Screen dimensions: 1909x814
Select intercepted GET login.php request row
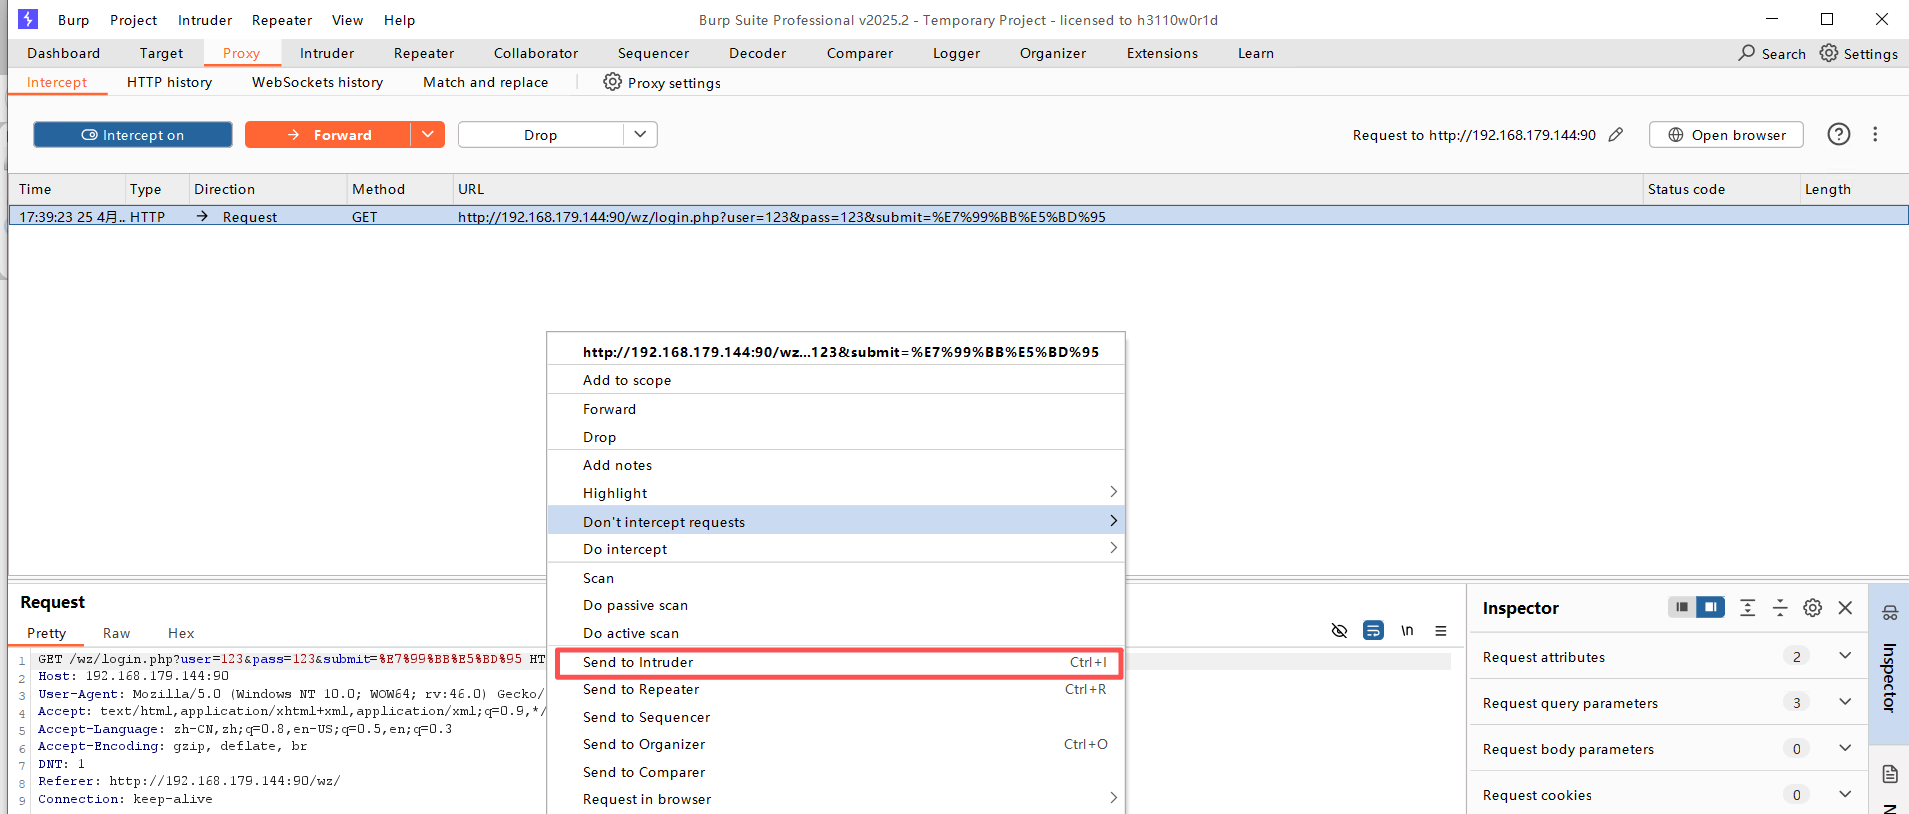tap(958, 216)
